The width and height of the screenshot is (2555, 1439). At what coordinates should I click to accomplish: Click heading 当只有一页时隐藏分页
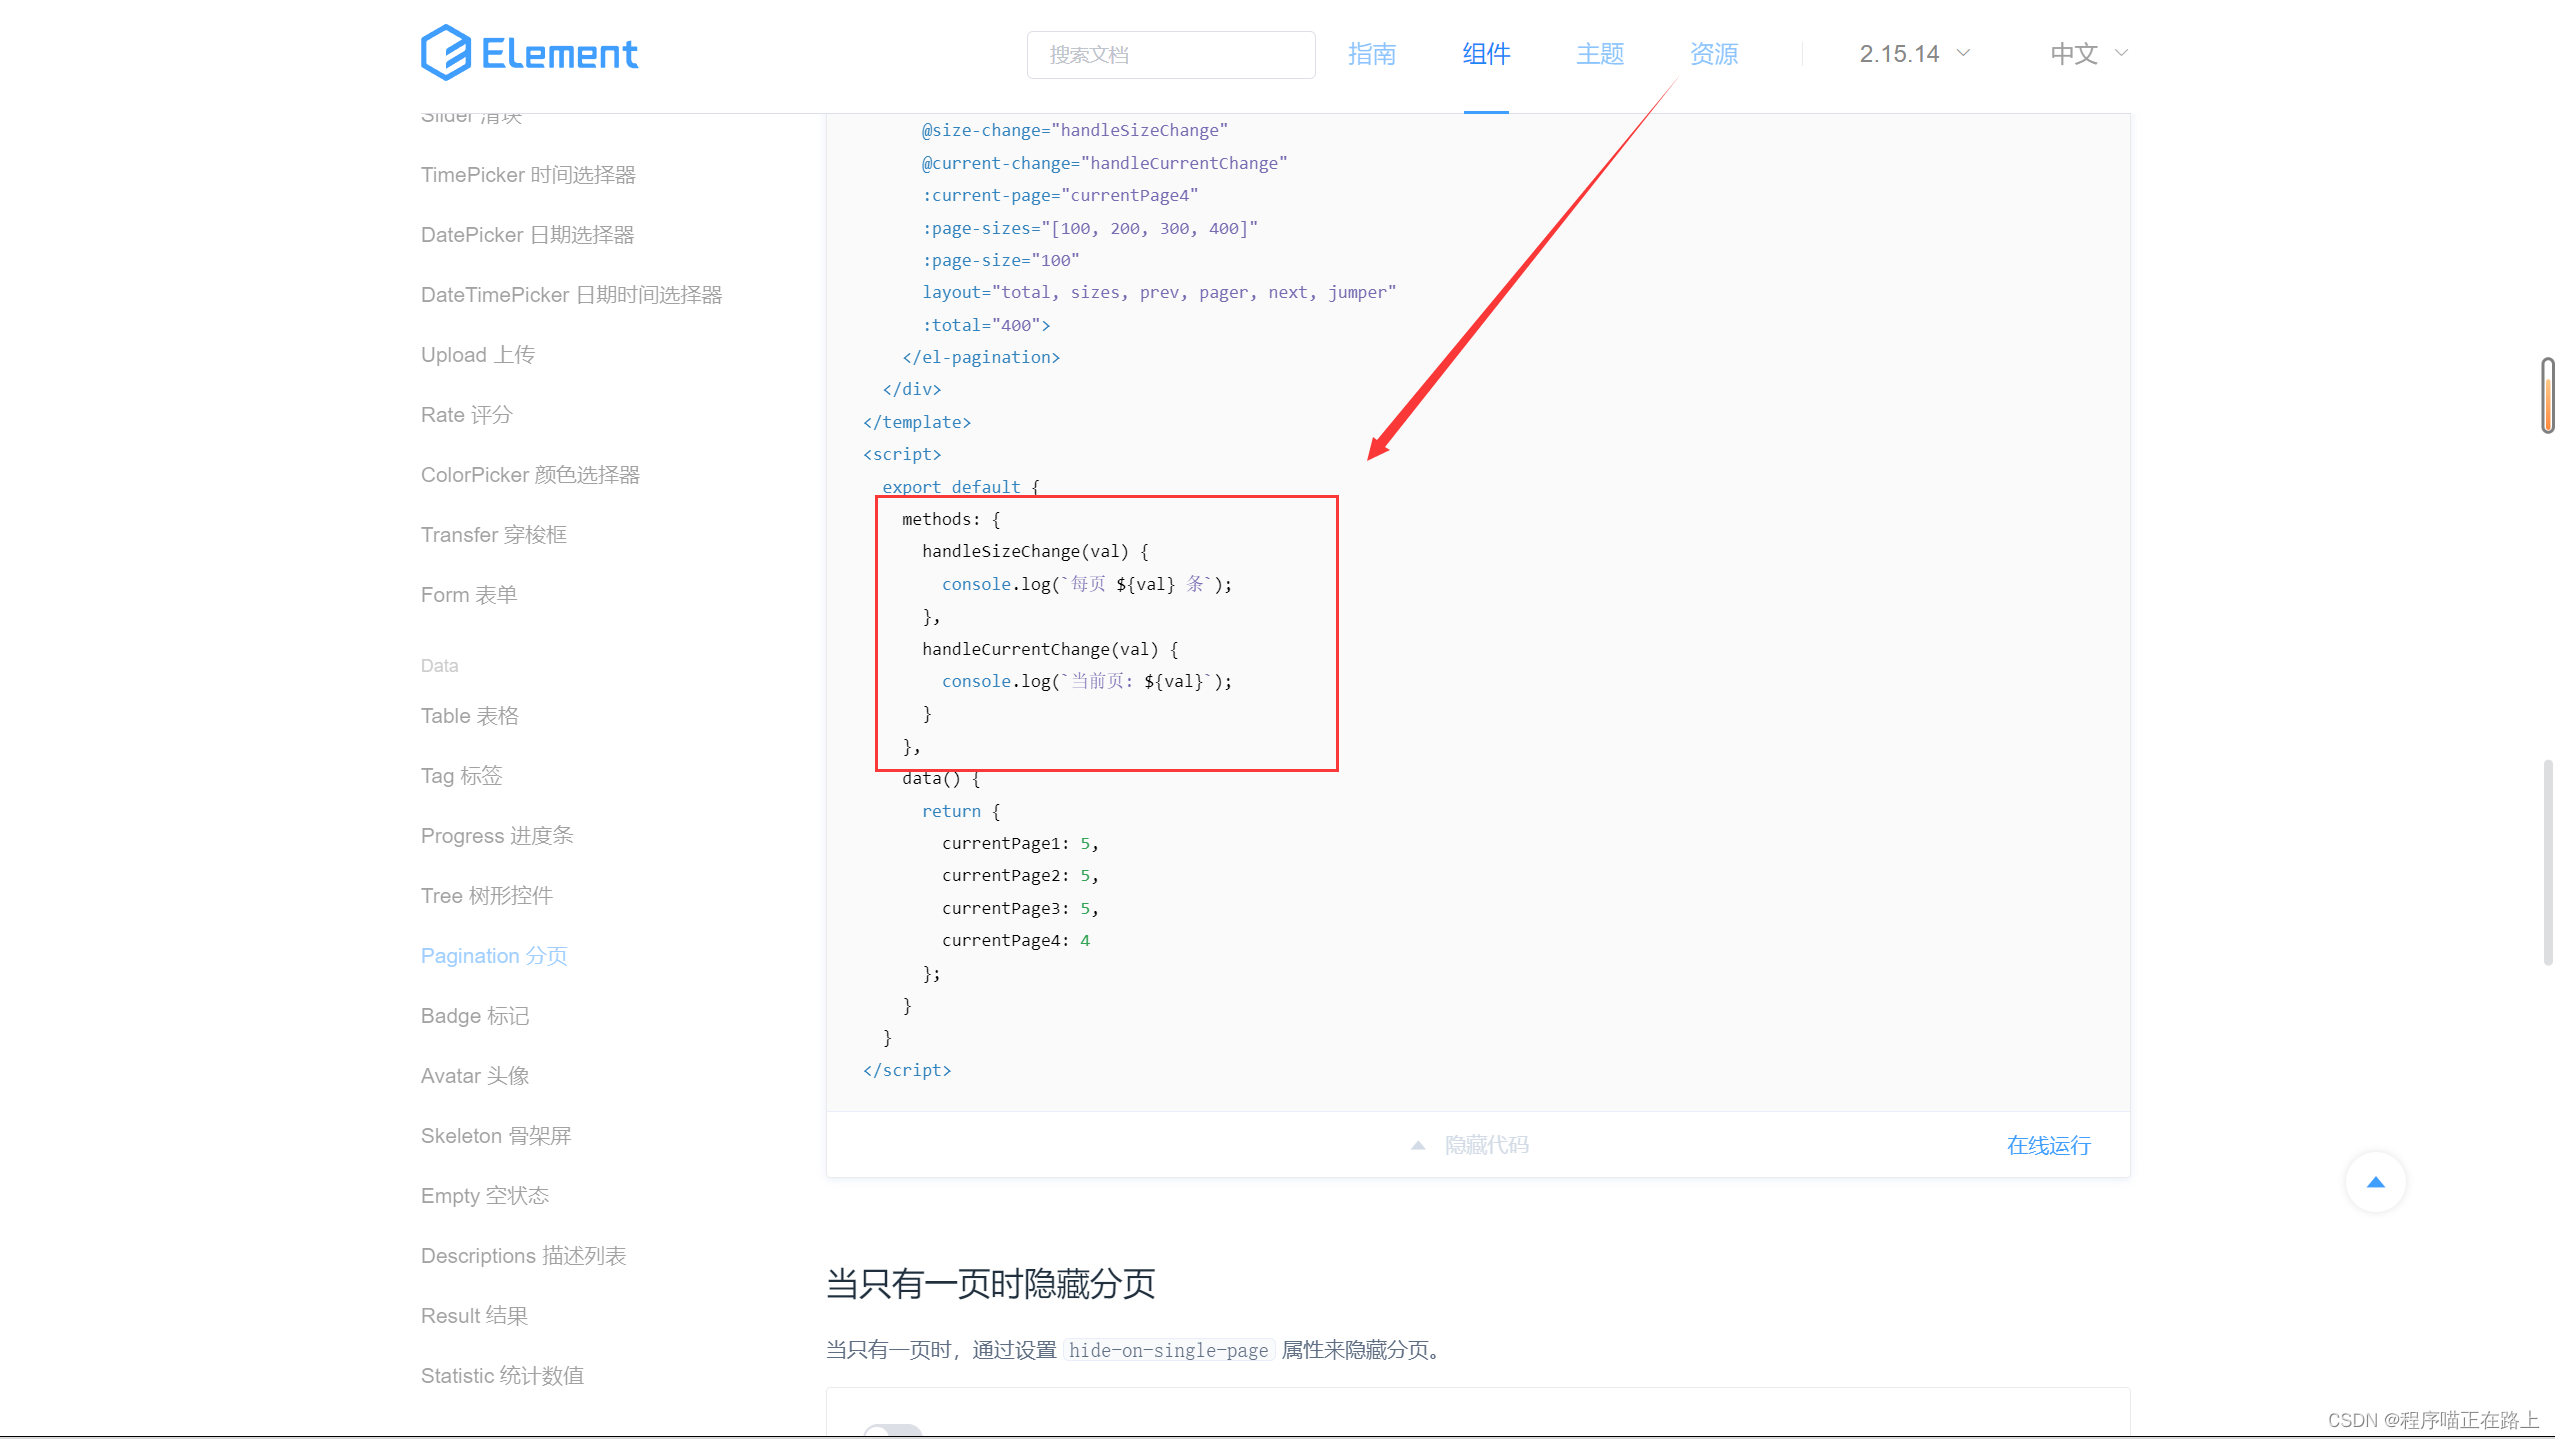click(990, 1284)
